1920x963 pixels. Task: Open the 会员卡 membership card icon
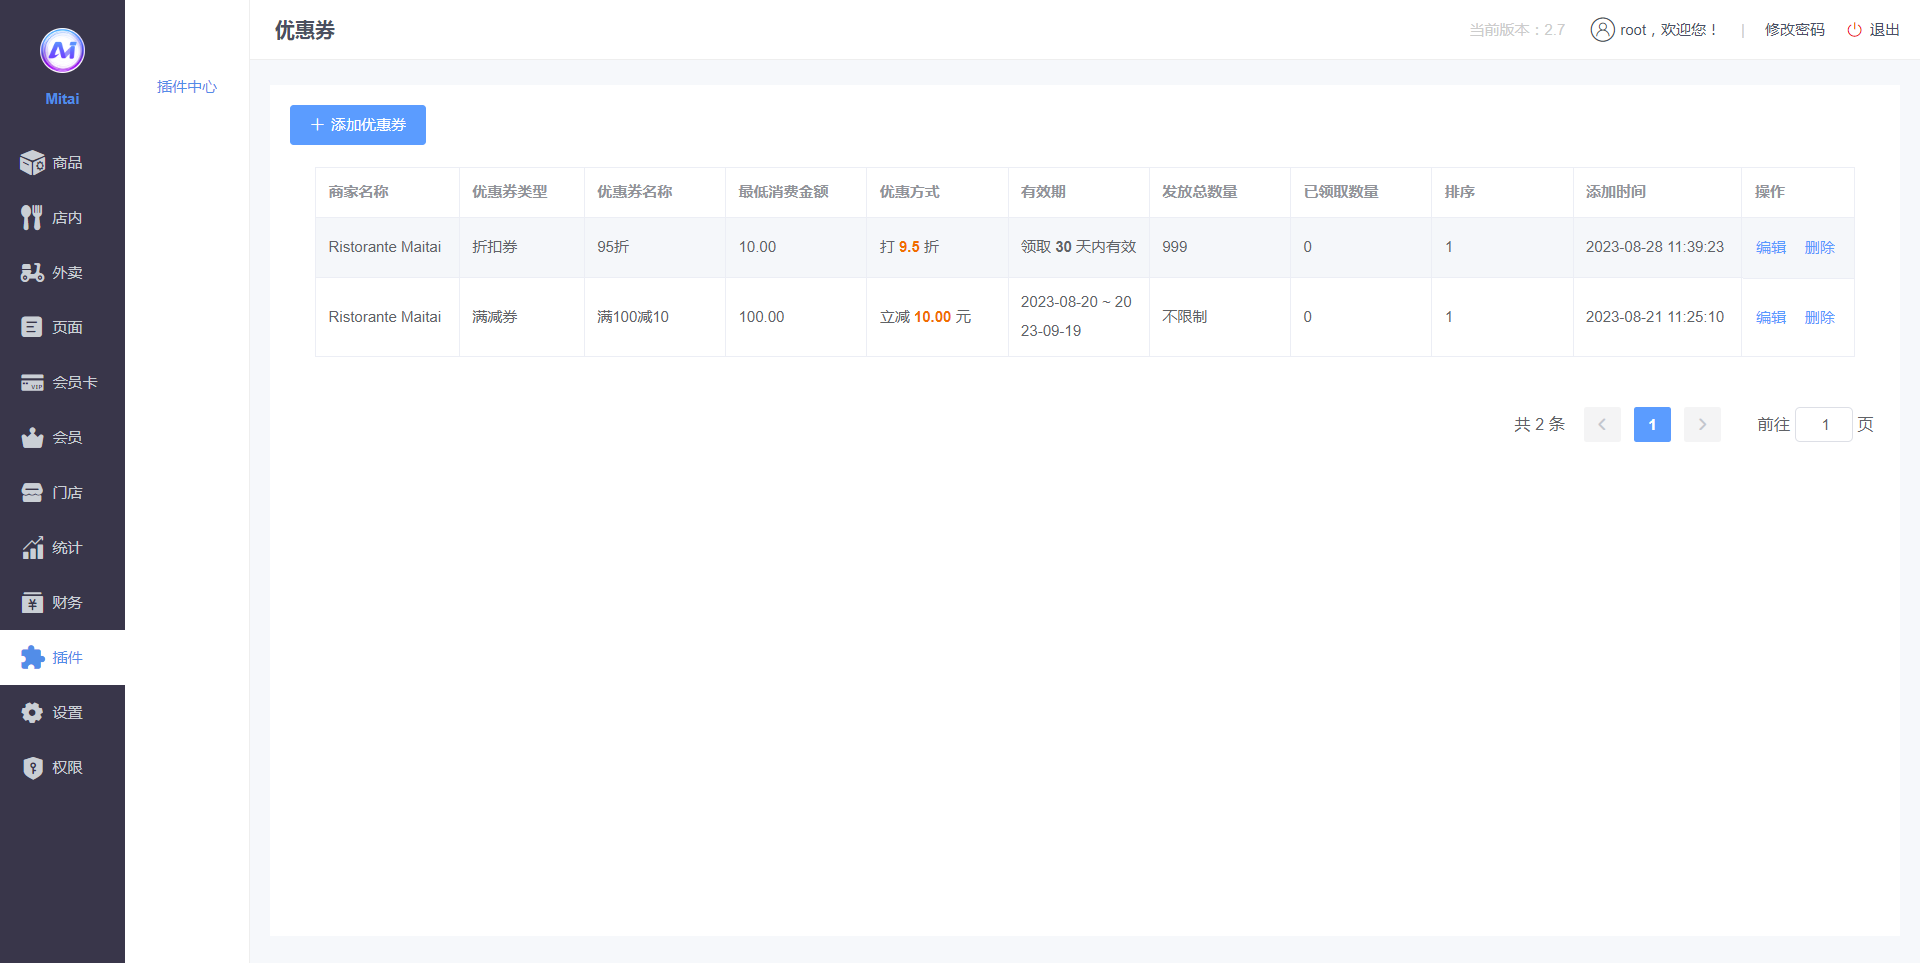coord(32,383)
